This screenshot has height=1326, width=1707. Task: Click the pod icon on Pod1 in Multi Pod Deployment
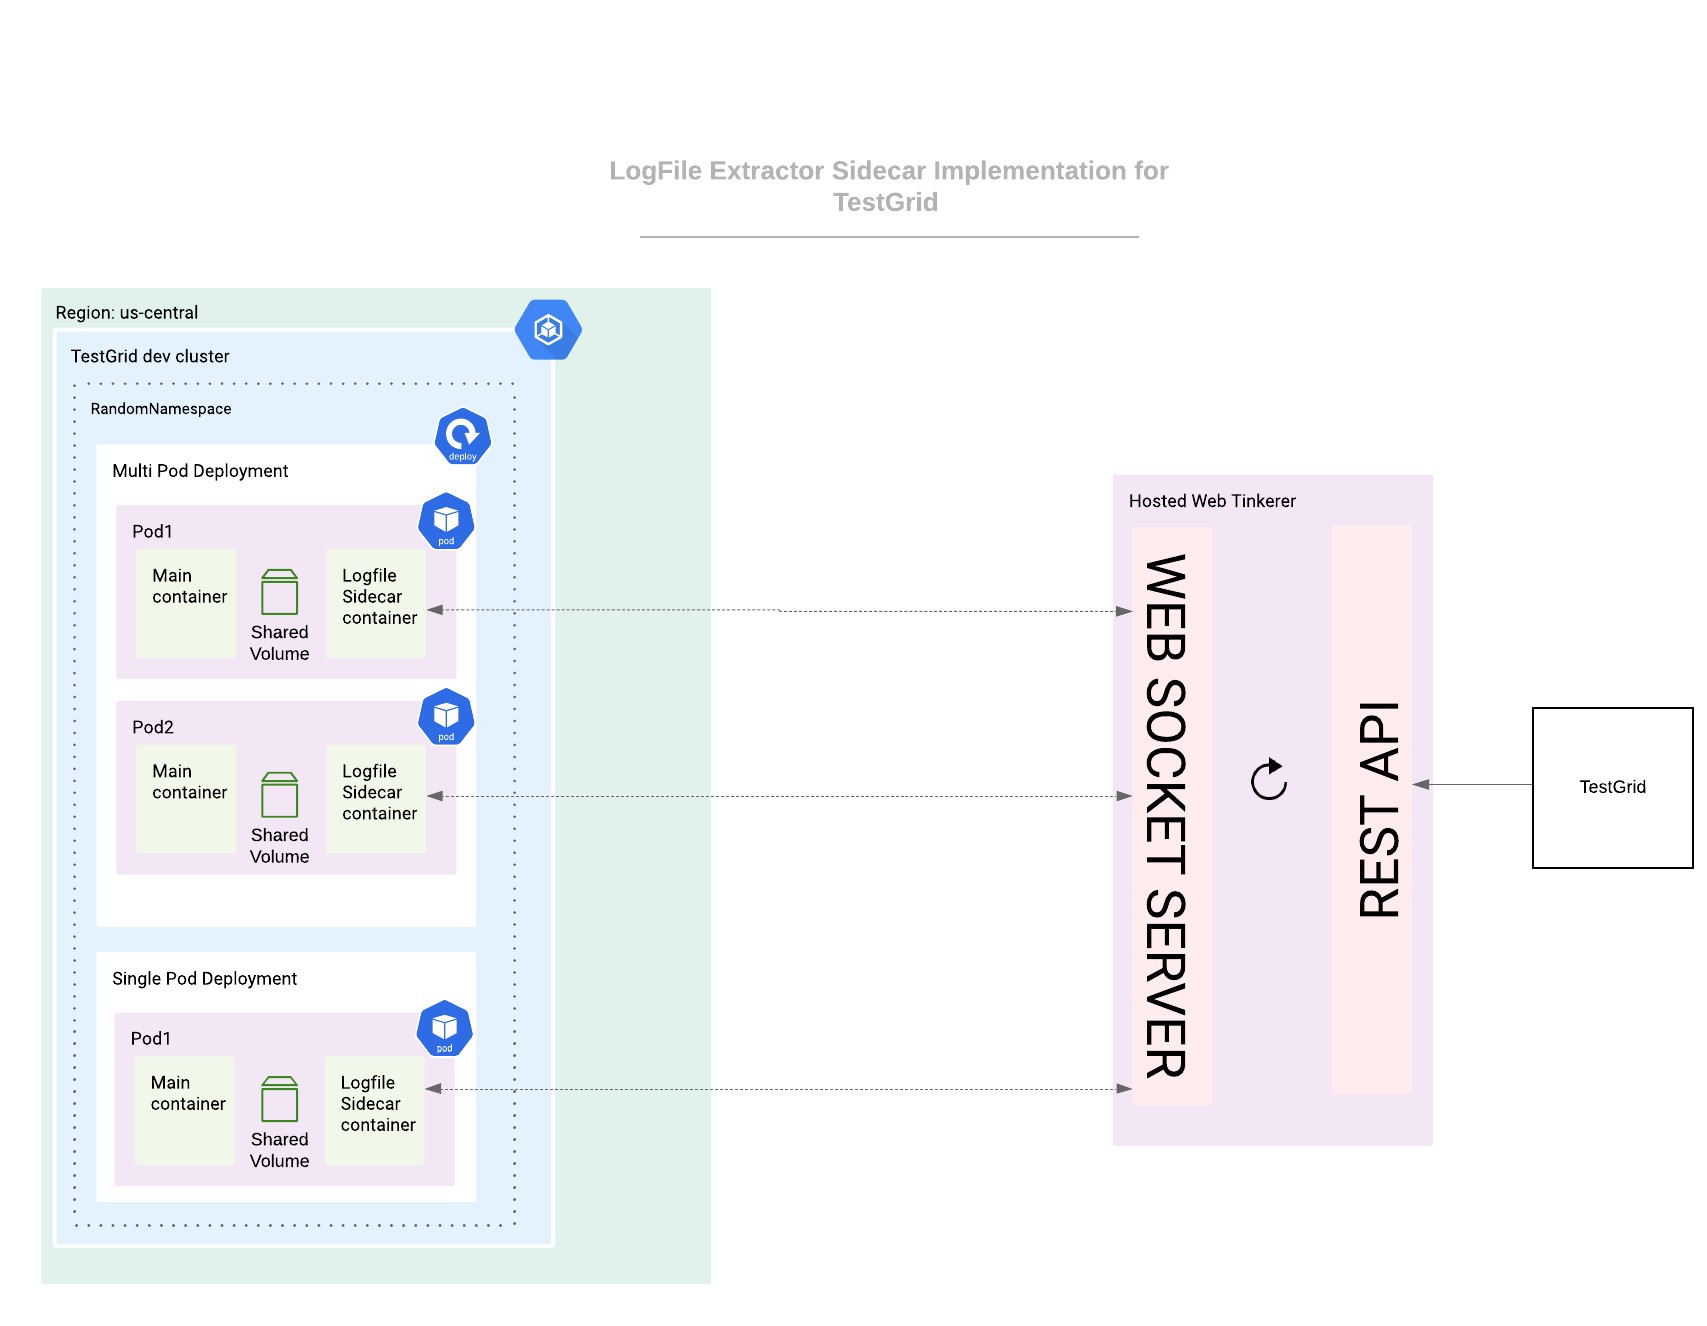coord(446,520)
